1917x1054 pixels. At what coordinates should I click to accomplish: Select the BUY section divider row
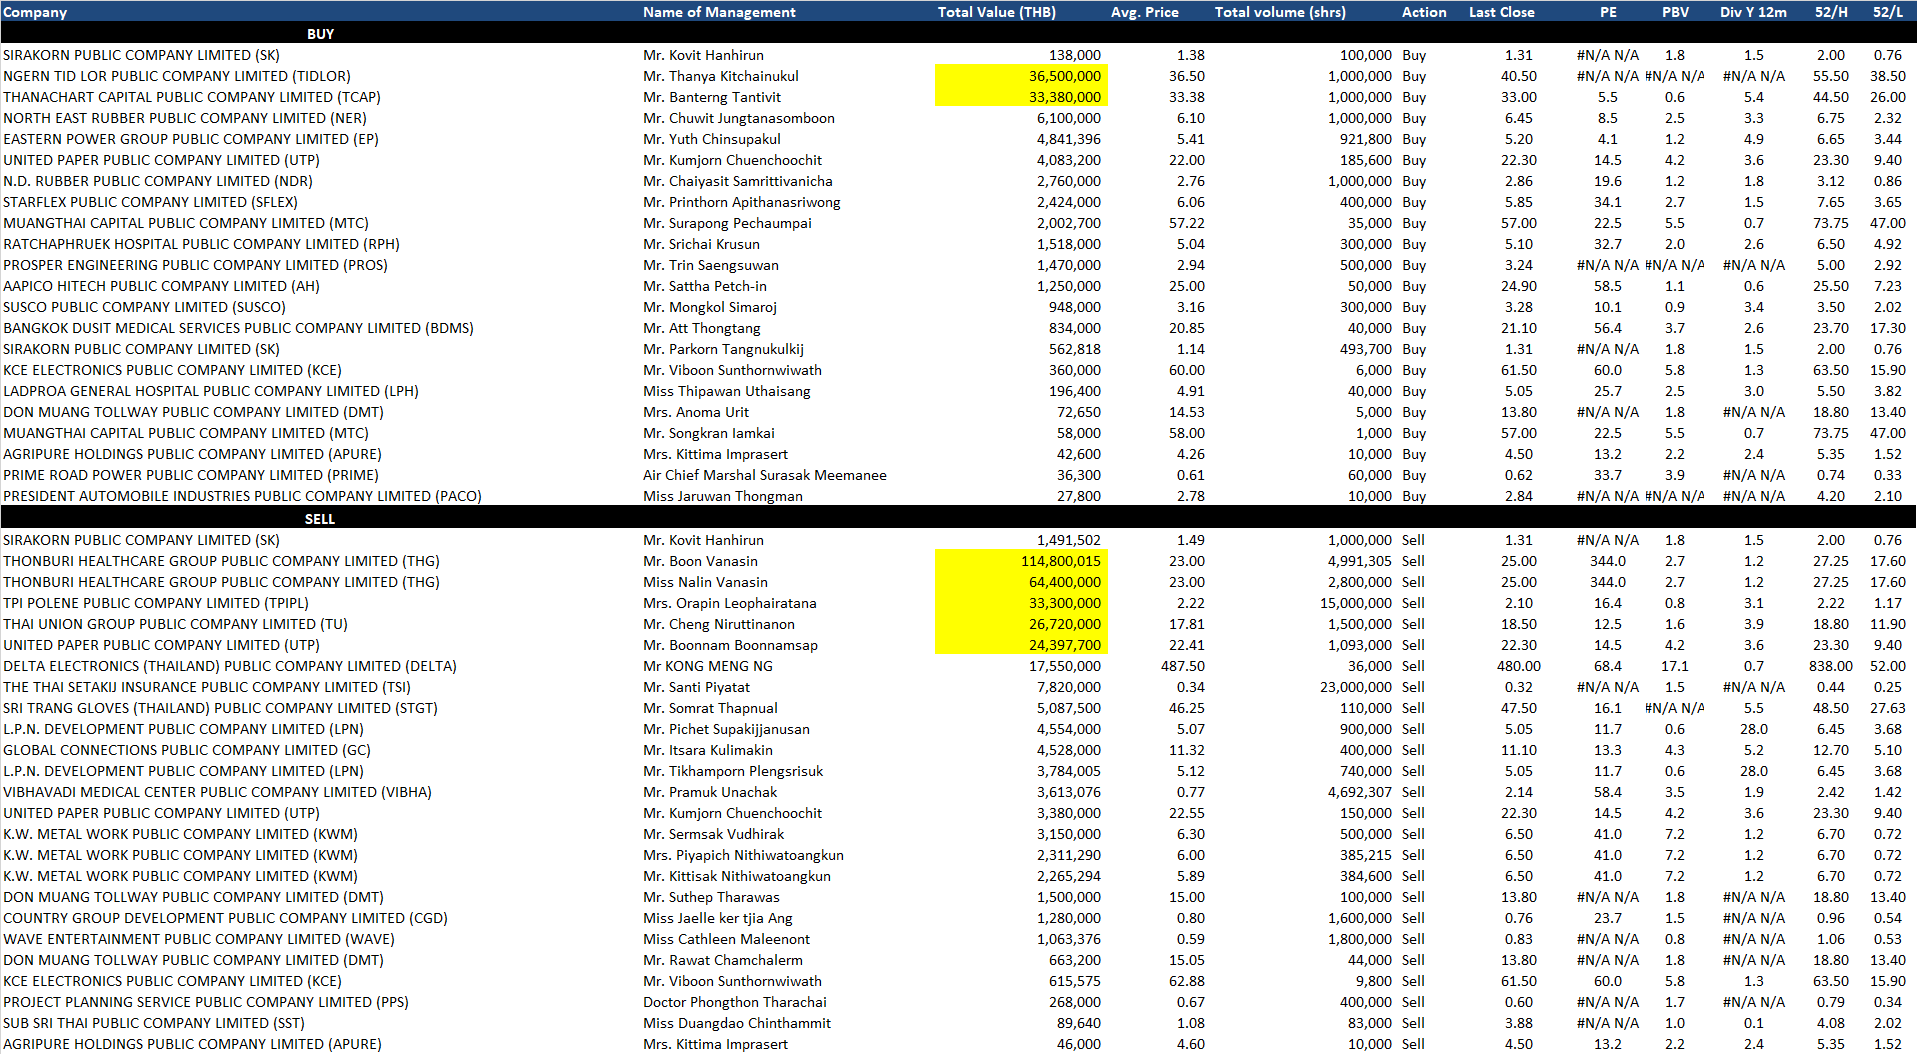(x=320, y=34)
